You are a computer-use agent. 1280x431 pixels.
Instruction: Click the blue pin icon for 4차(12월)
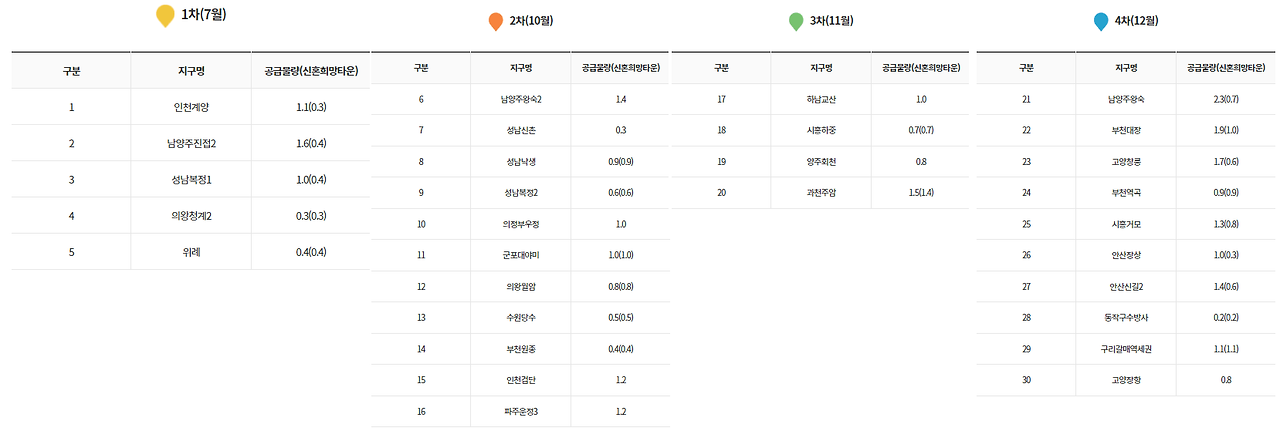(1101, 22)
